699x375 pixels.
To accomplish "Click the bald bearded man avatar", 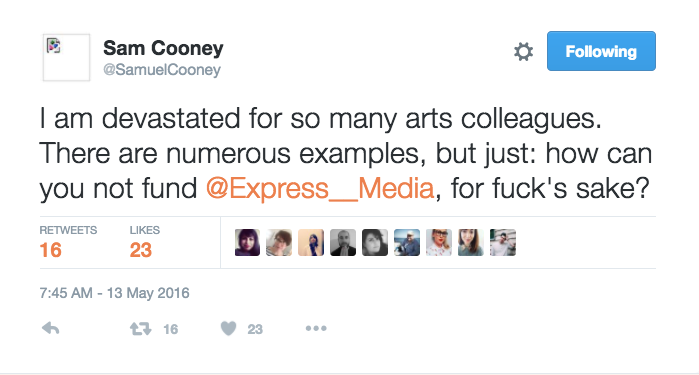I will click(343, 243).
